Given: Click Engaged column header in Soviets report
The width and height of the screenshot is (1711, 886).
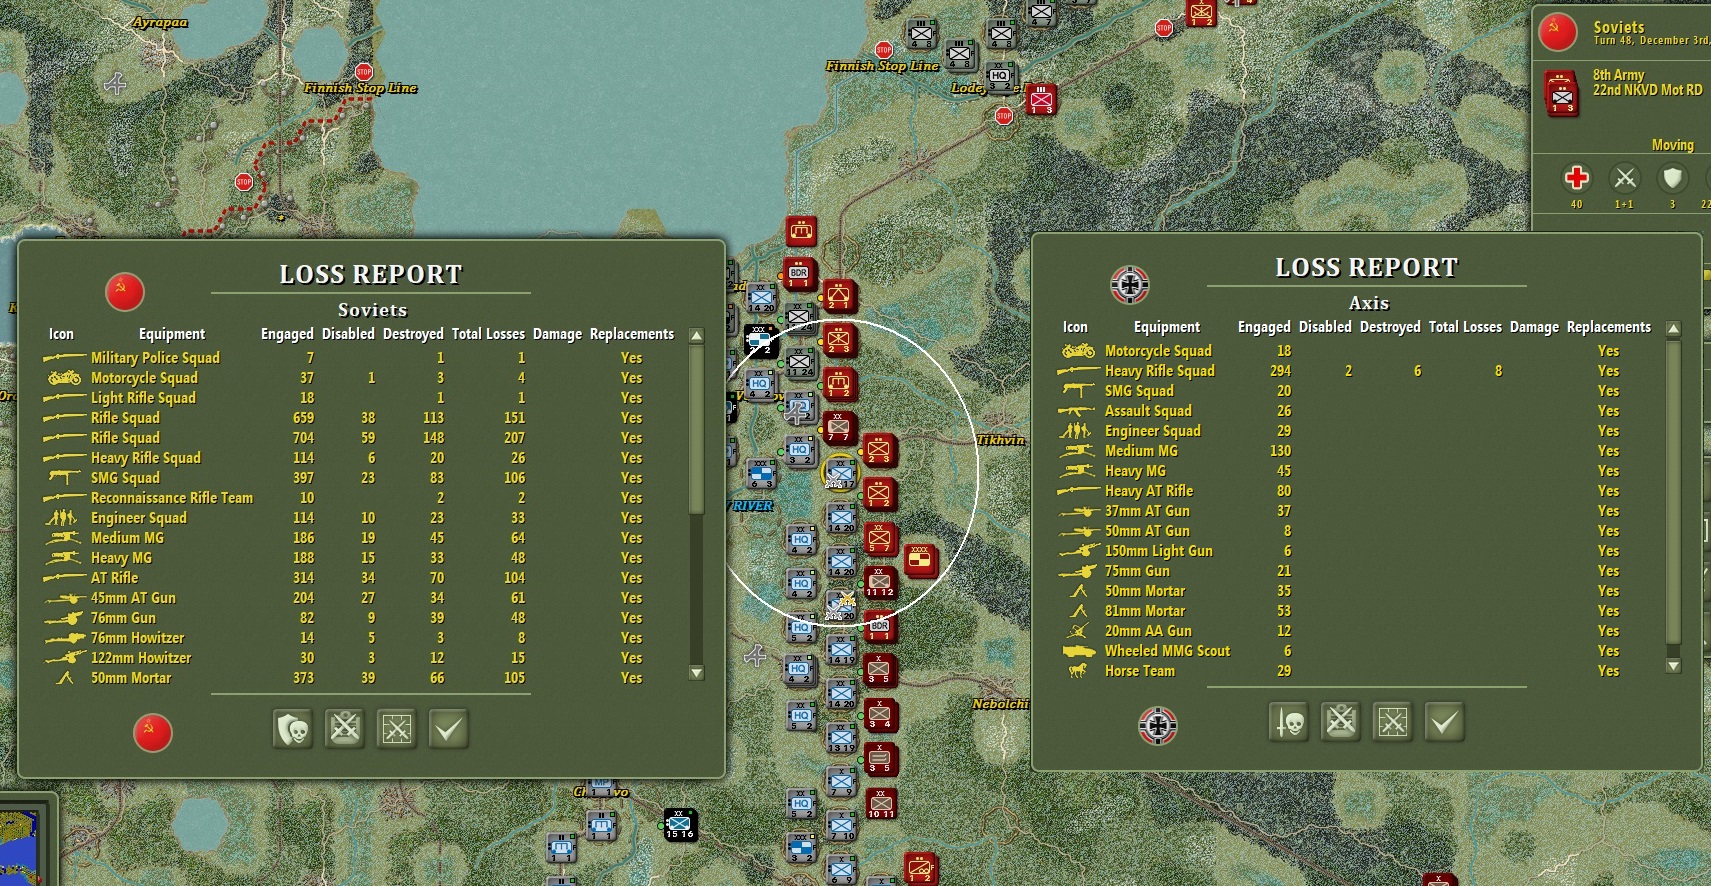Looking at the screenshot, I should [287, 334].
